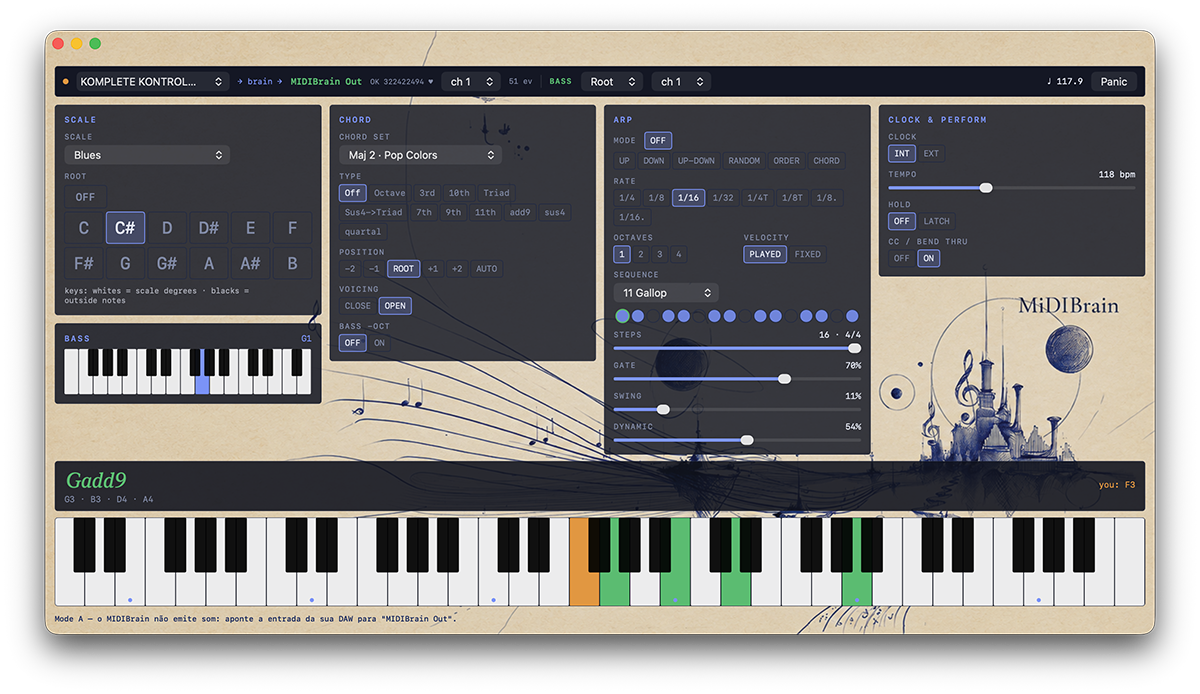Select CLOSE voicing
Image resolution: width=1200 pixels, height=694 pixels.
[x=358, y=306]
